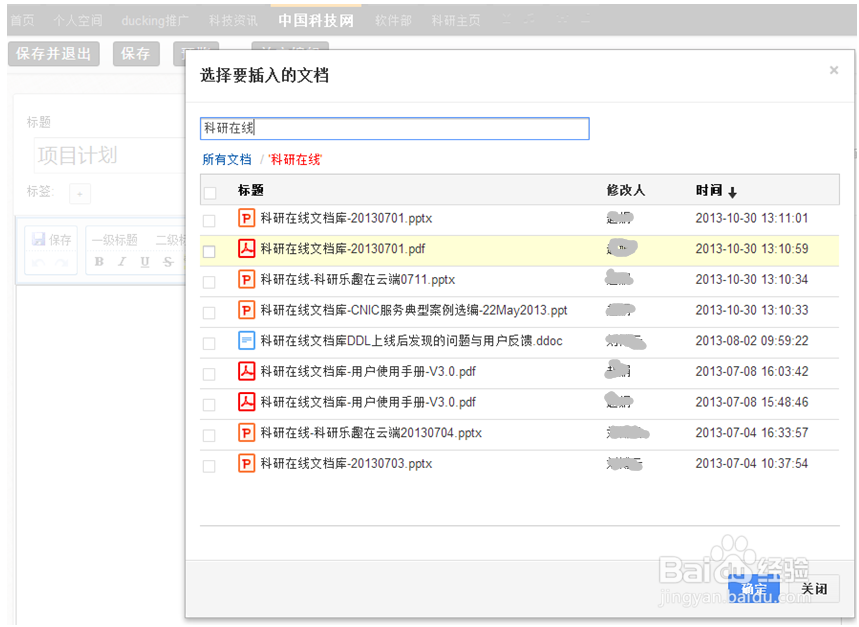Viewport: 859px width, 627px height.
Task: Check the box for 科研在线文档库-20130701.pdf
Action: coord(209,251)
